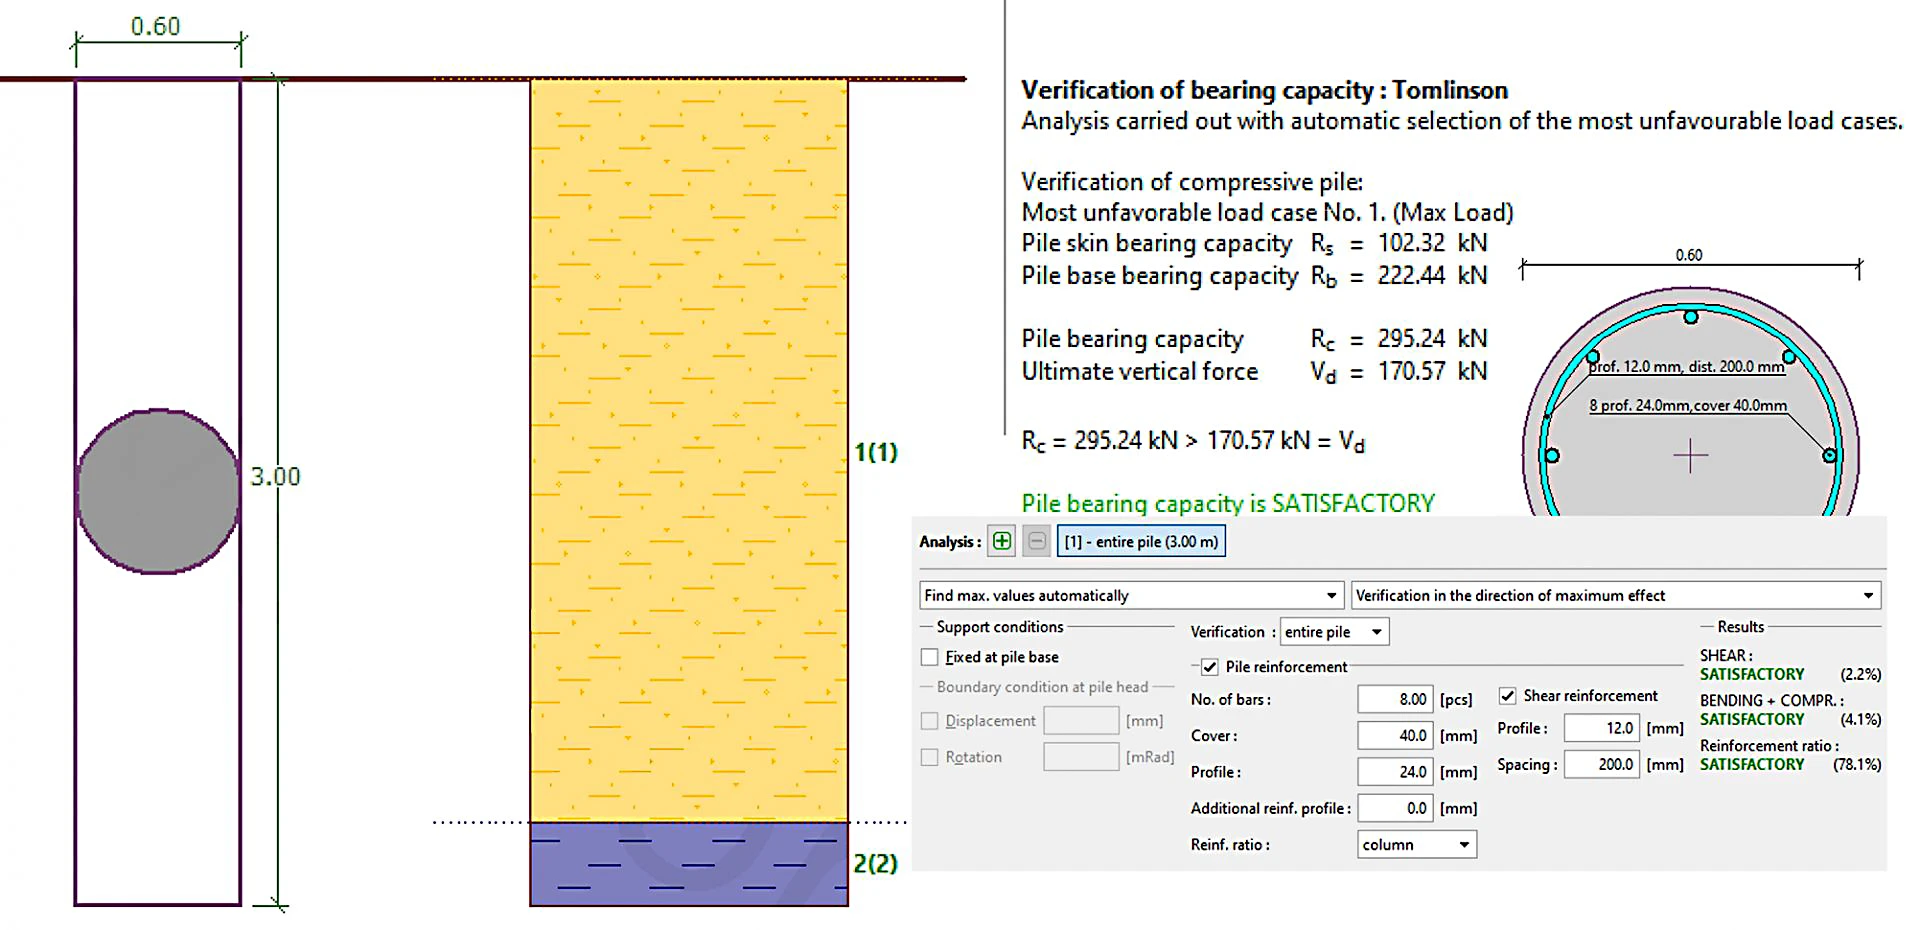The image size is (1920, 930).
Task: Click the '102.32' pile skin bearing capacity value
Action: [1411, 243]
